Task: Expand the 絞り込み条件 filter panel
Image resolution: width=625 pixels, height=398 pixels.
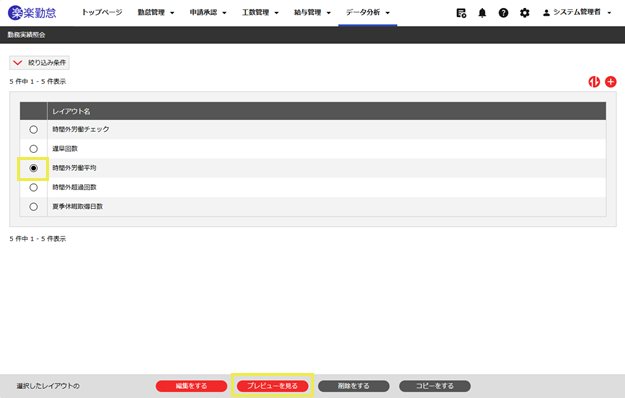Action: pyautogui.click(x=39, y=63)
